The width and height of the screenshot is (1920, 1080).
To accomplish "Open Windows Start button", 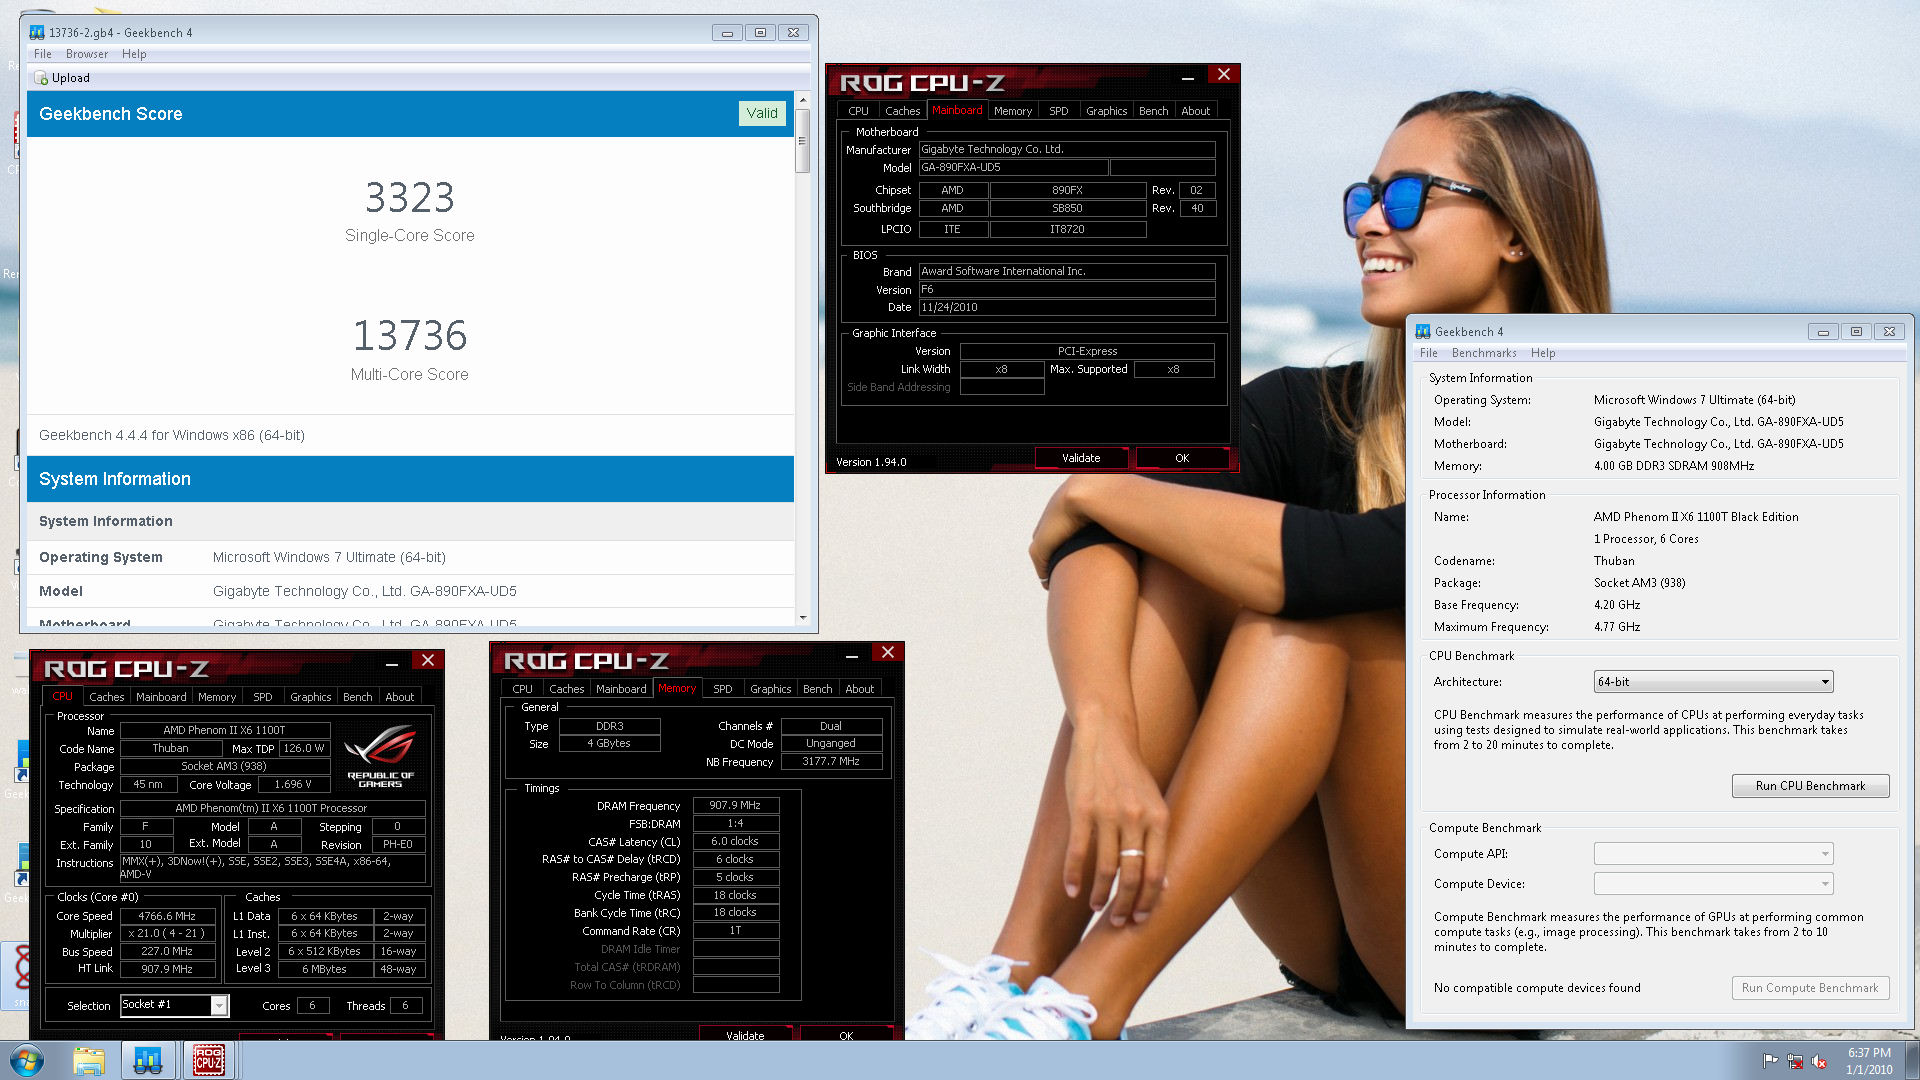I will coord(26,1060).
